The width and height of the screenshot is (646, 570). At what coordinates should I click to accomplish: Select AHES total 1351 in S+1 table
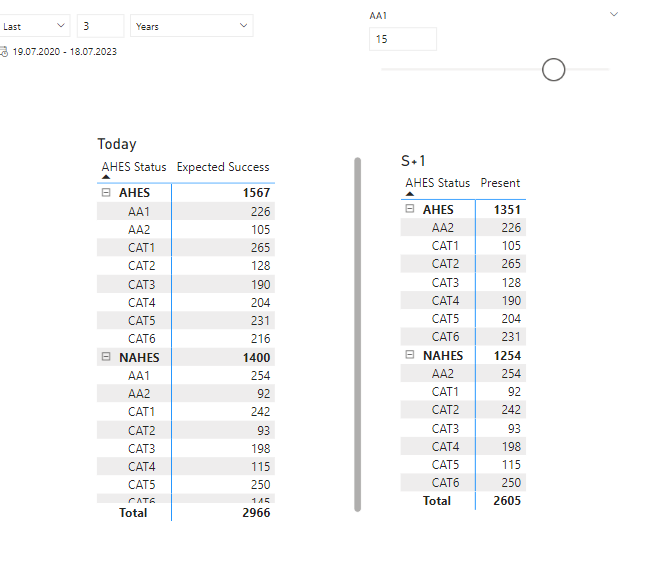tap(507, 210)
